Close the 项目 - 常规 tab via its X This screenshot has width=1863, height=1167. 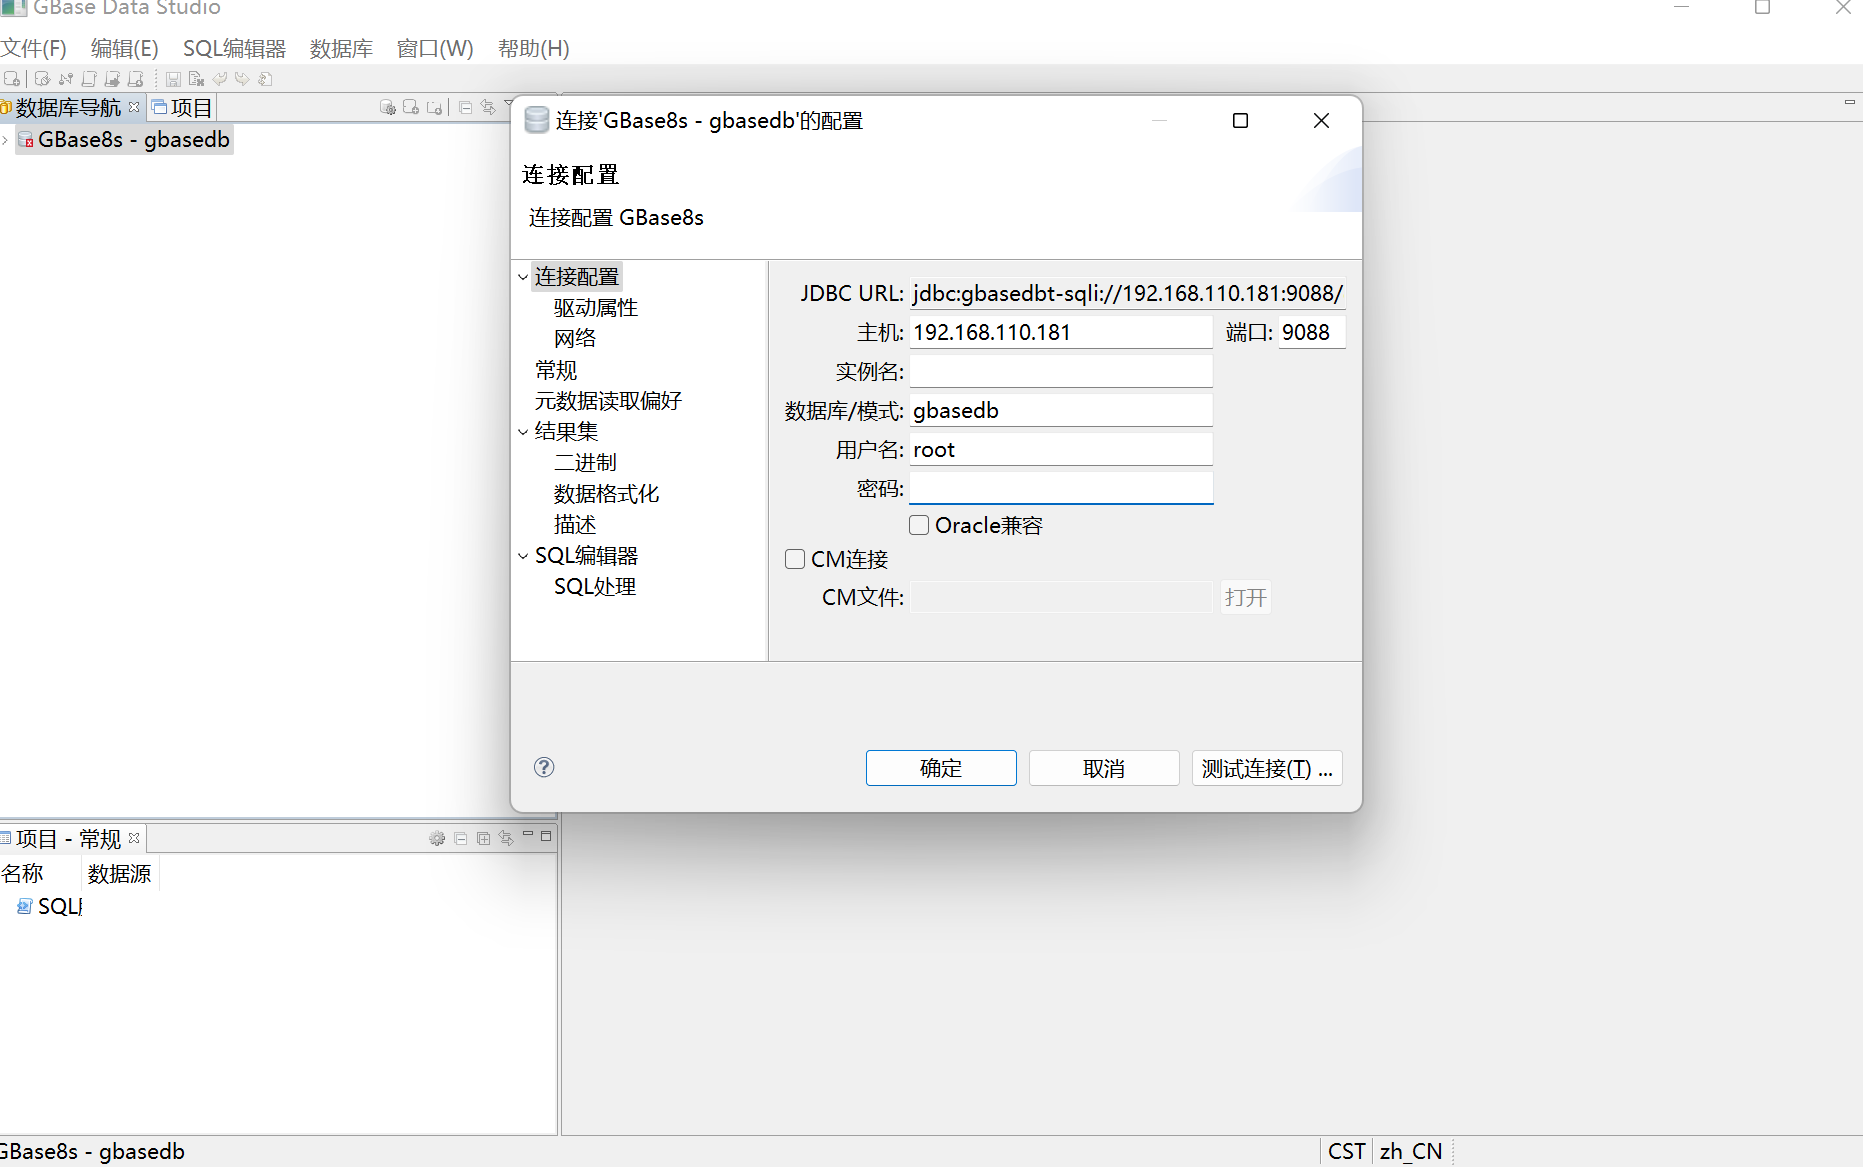coord(134,837)
